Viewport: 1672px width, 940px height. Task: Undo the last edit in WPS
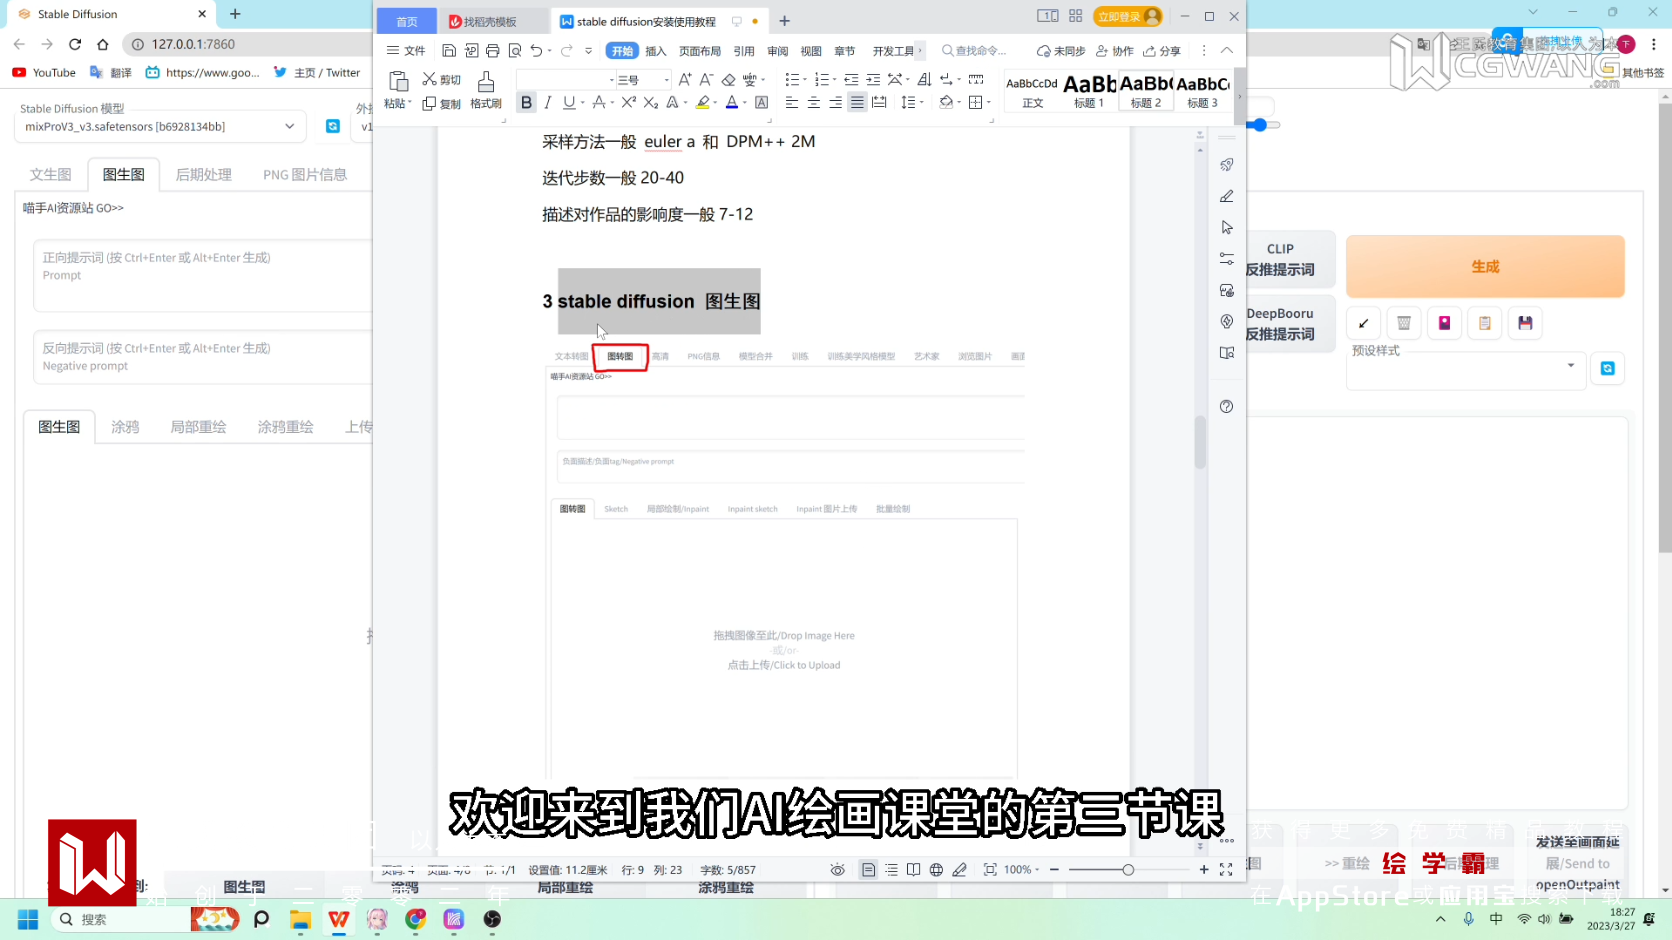[537, 50]
